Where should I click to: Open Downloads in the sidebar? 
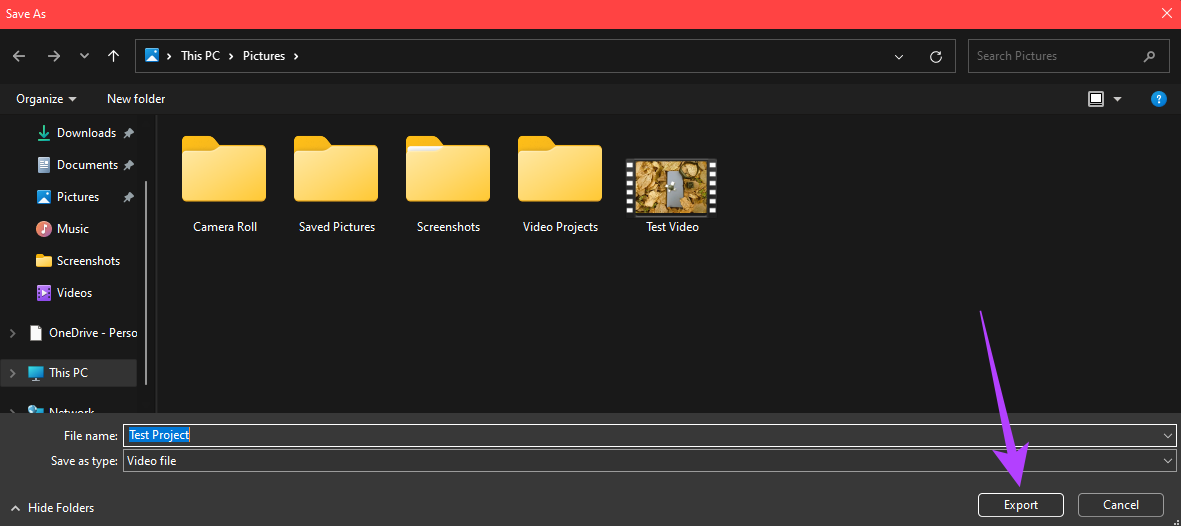click(x=85, y=133)
